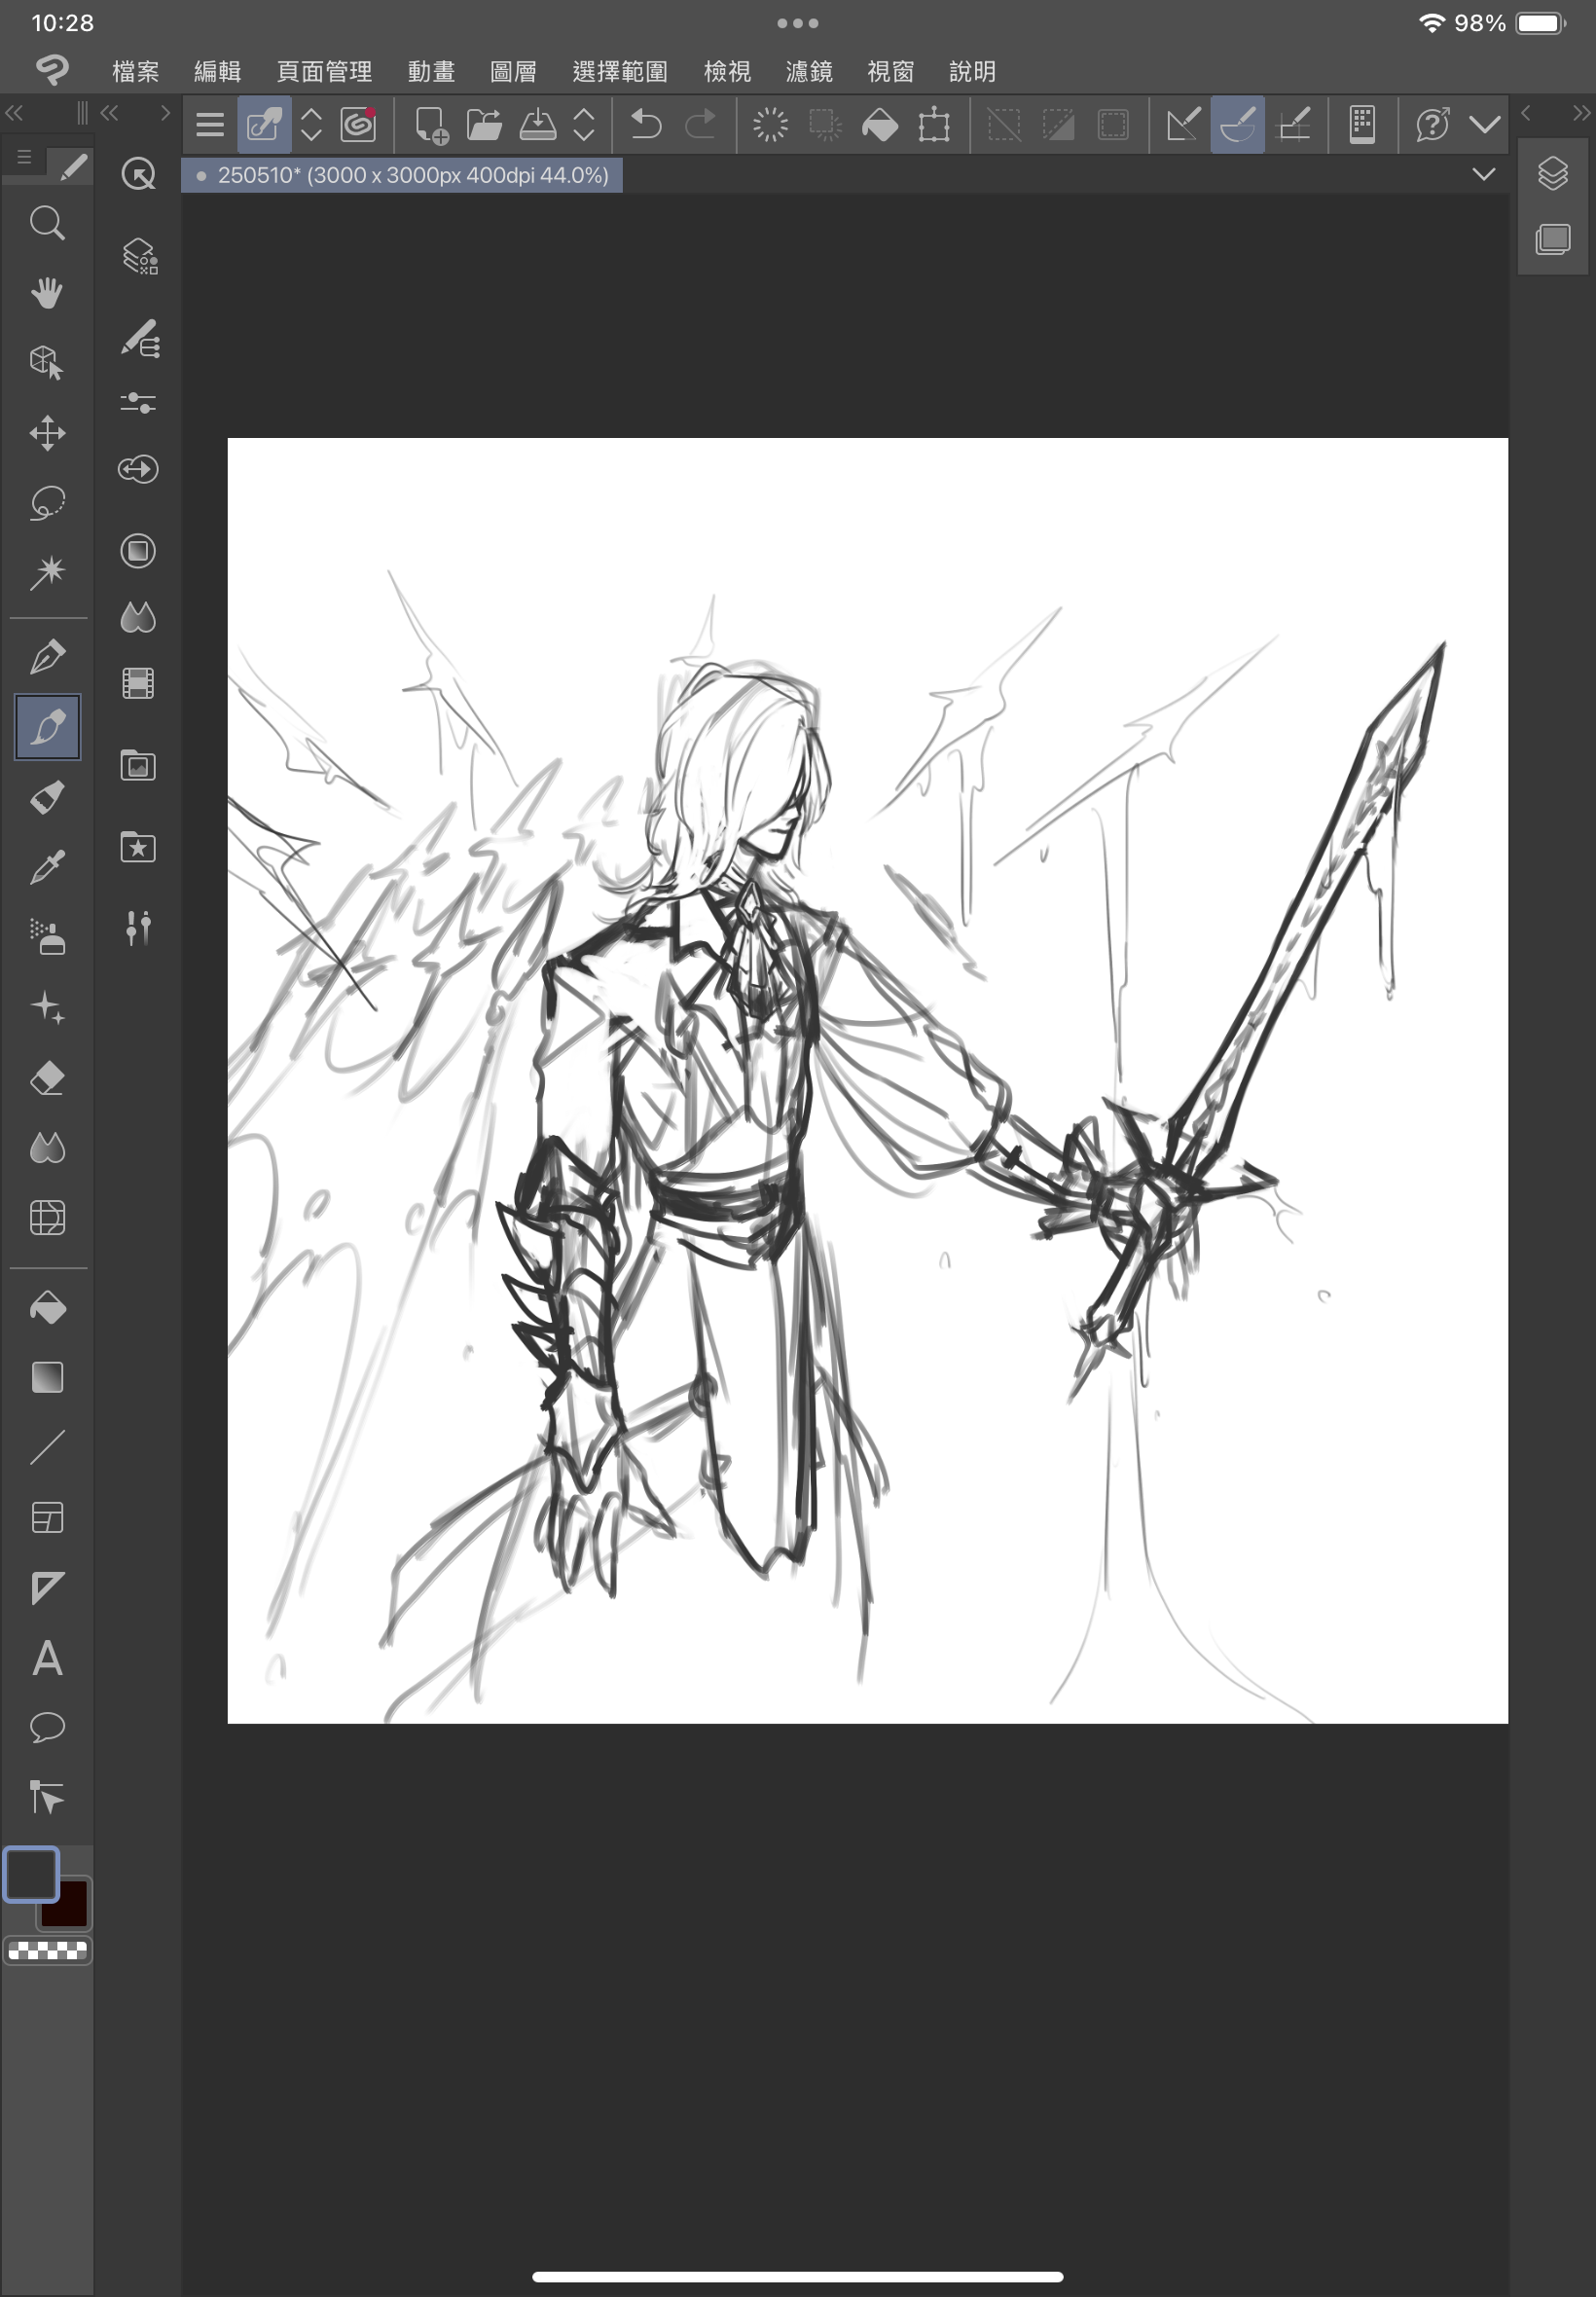Viewport: 1596px width, 2297px height.
Task: Select the straight Line figure tool
Action: click(x=47, y=1448)
